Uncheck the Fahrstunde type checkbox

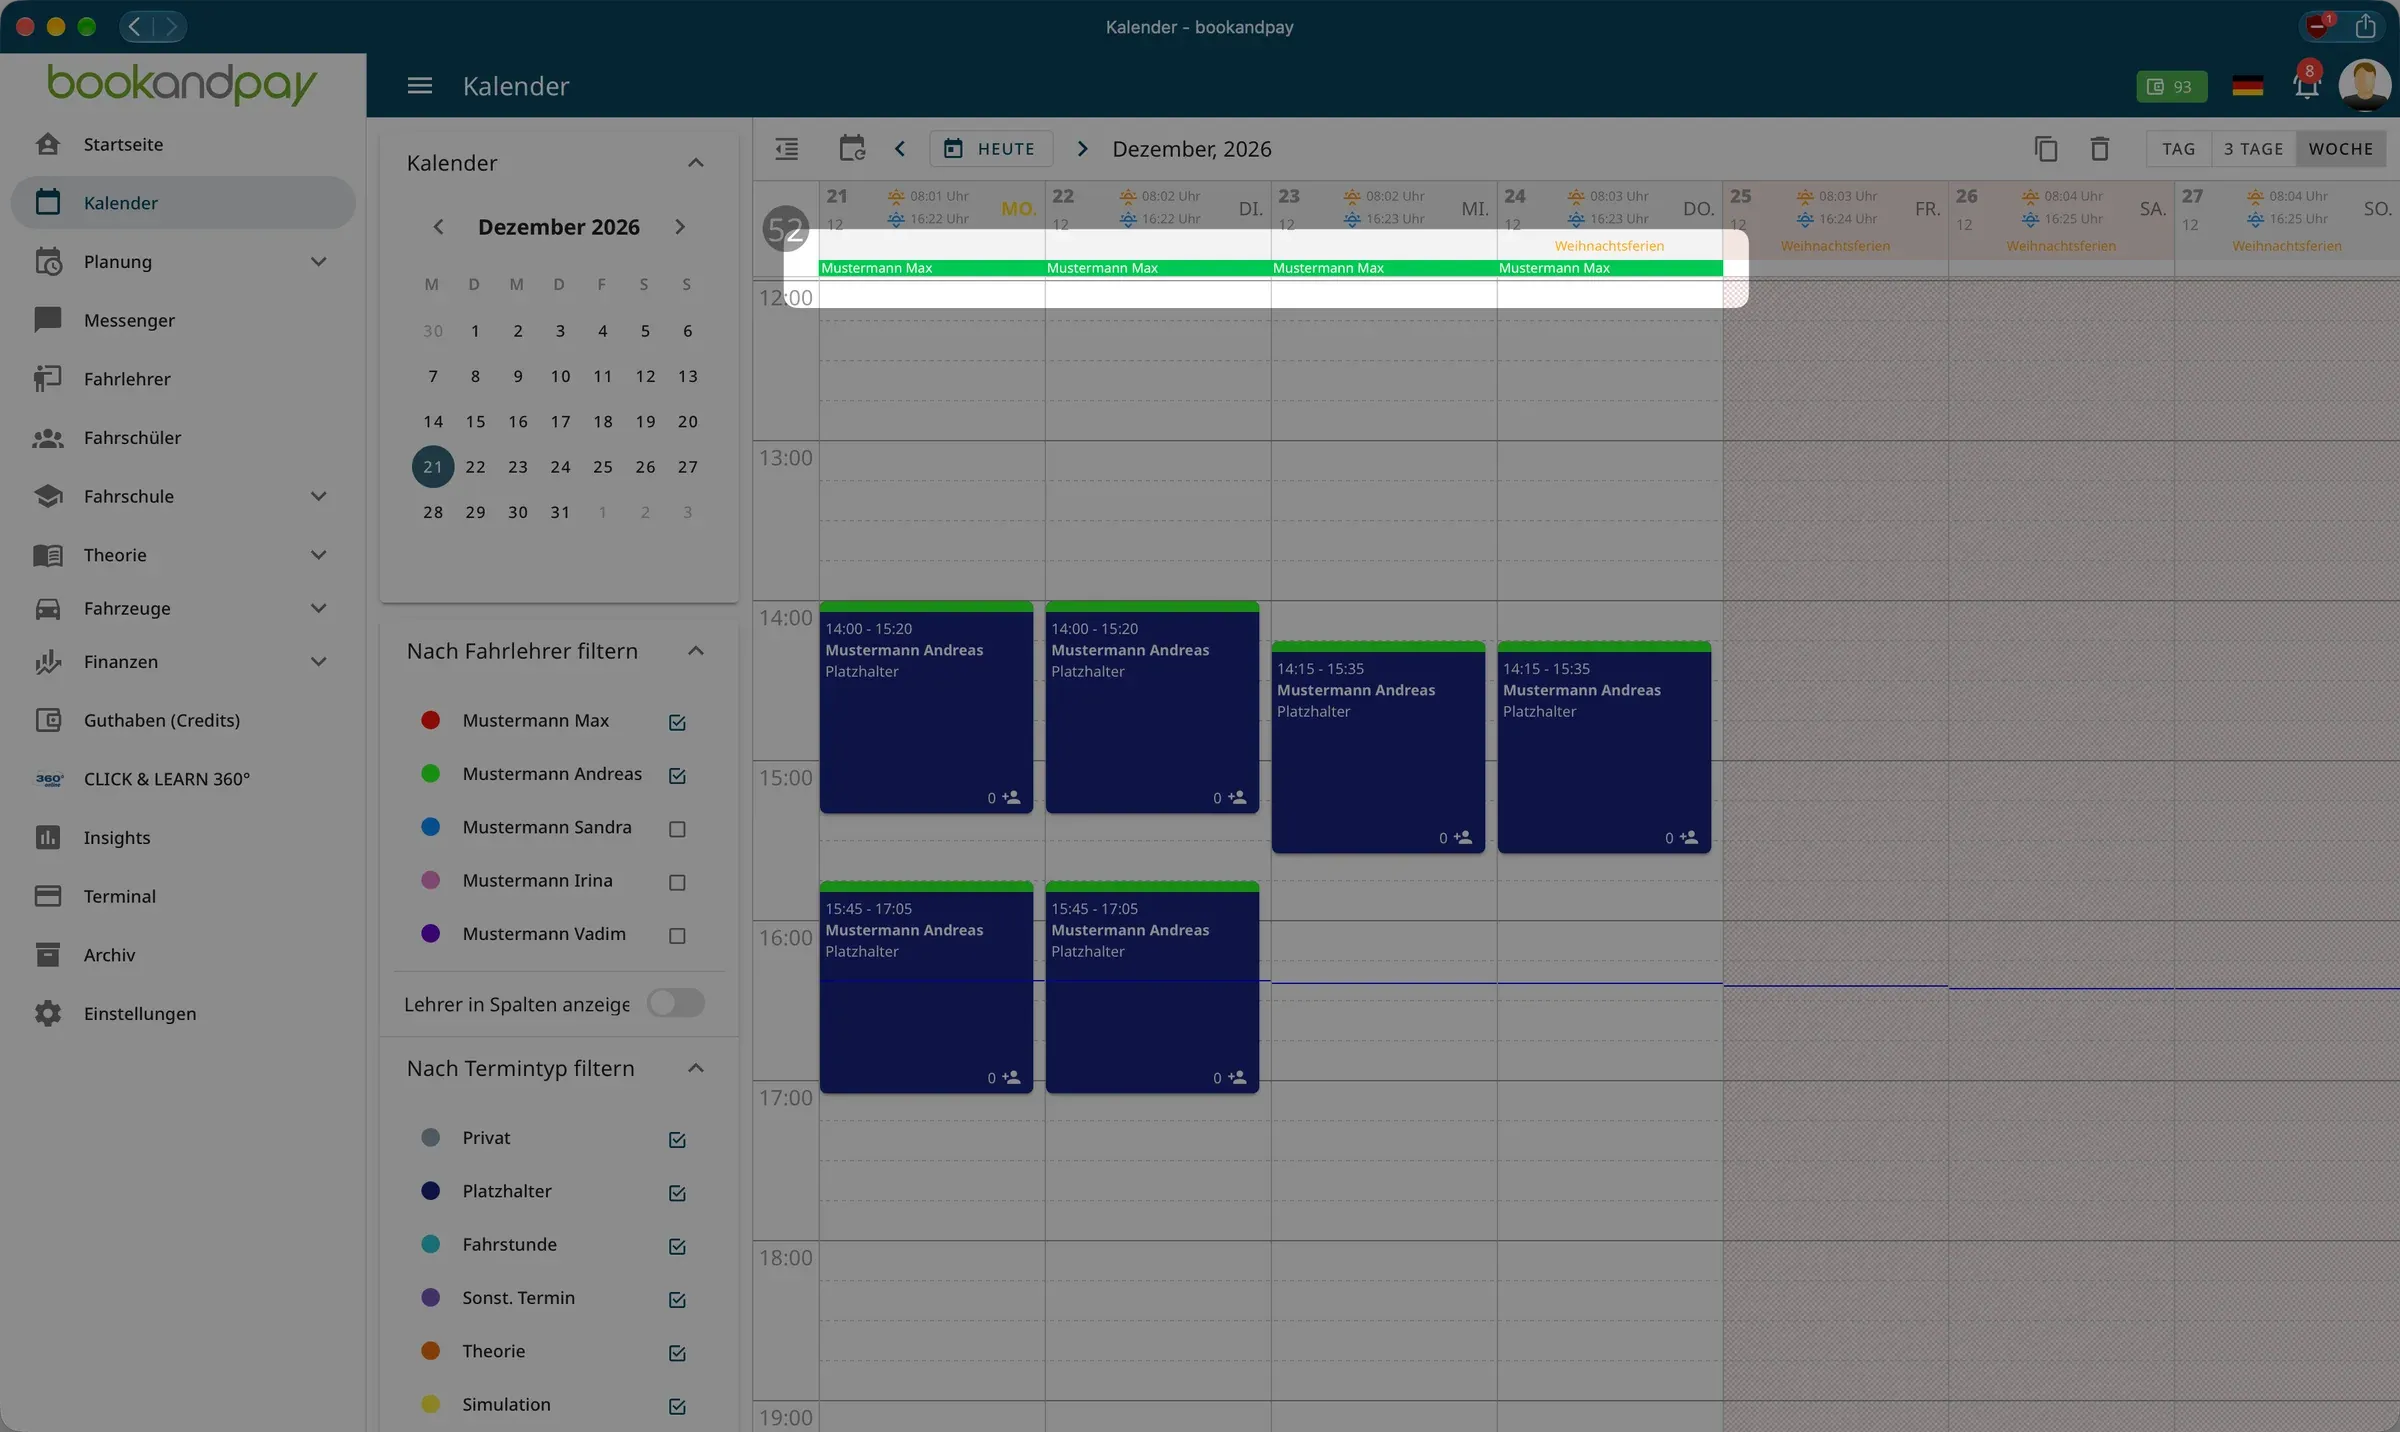point(677,1246)
